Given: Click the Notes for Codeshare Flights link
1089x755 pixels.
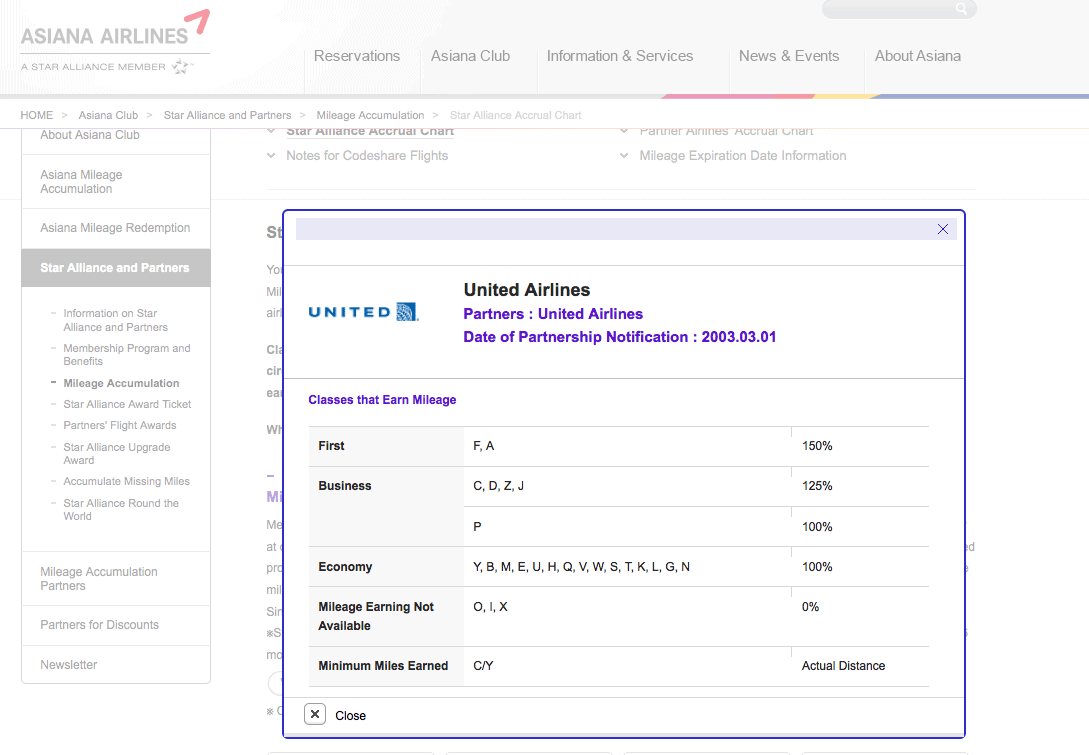Looking at the screenshot, I should [367, 156].
